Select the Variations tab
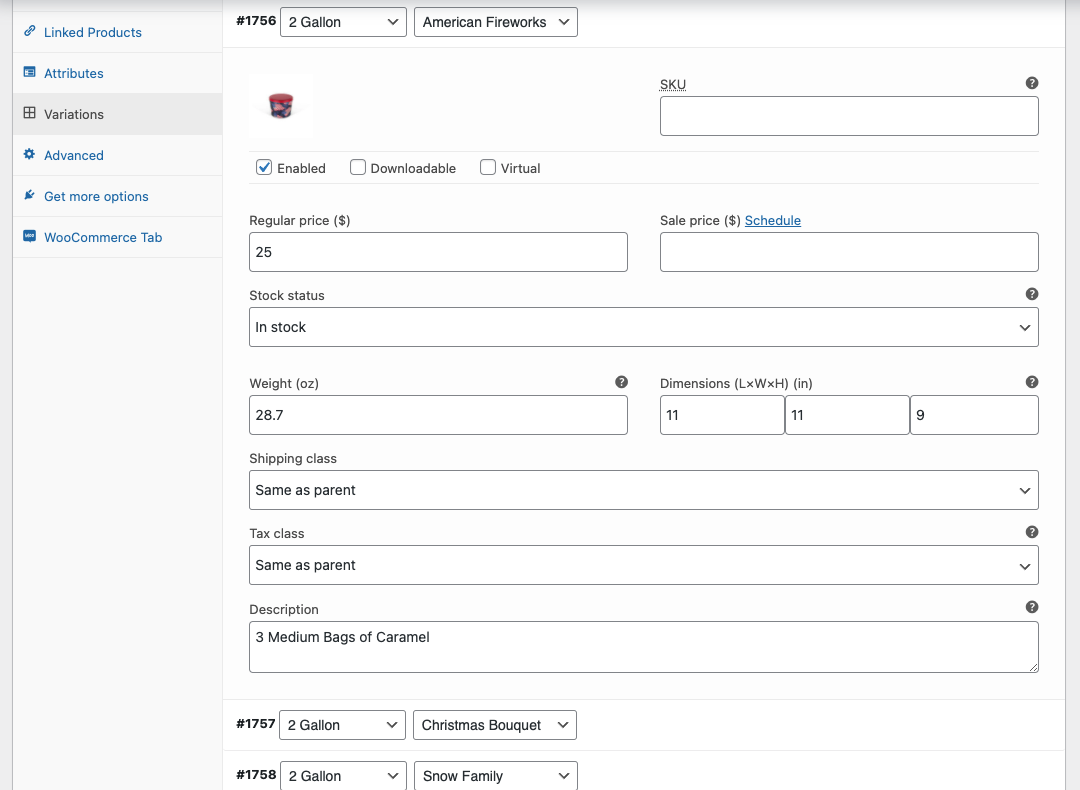 (118, 114)
